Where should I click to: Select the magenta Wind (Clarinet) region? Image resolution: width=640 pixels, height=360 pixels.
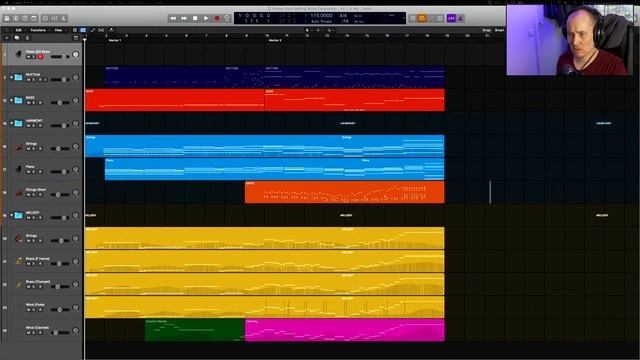[x=344, y=330]
